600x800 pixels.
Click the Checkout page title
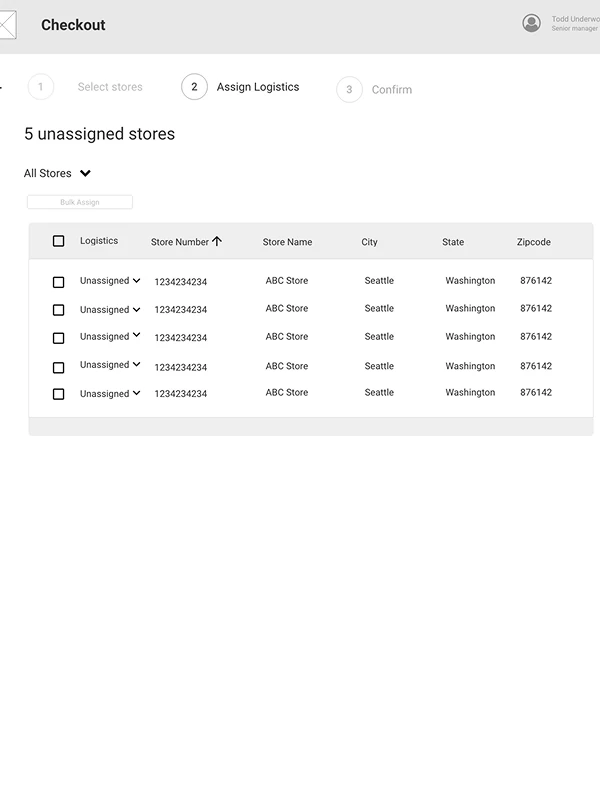pos(73,25)
